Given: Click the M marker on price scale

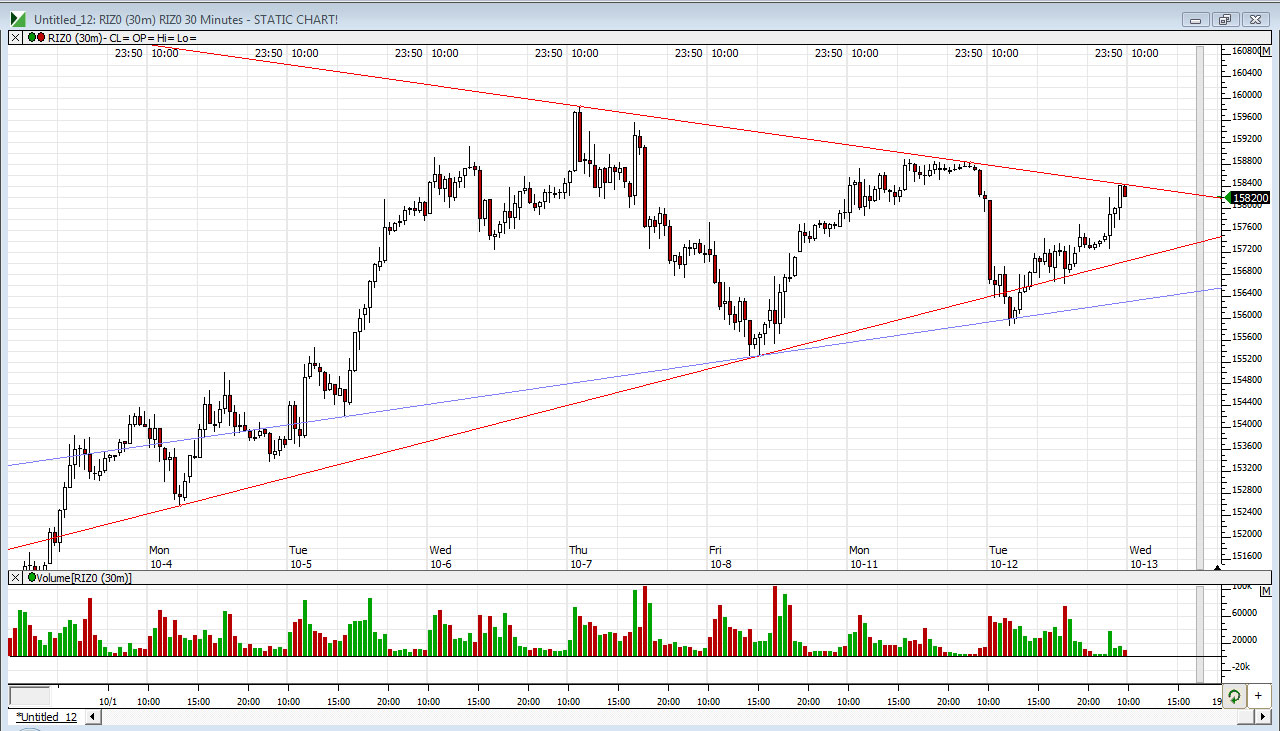Looking at the screenshot, I should pyautogui.click(x=1264, y=49).
